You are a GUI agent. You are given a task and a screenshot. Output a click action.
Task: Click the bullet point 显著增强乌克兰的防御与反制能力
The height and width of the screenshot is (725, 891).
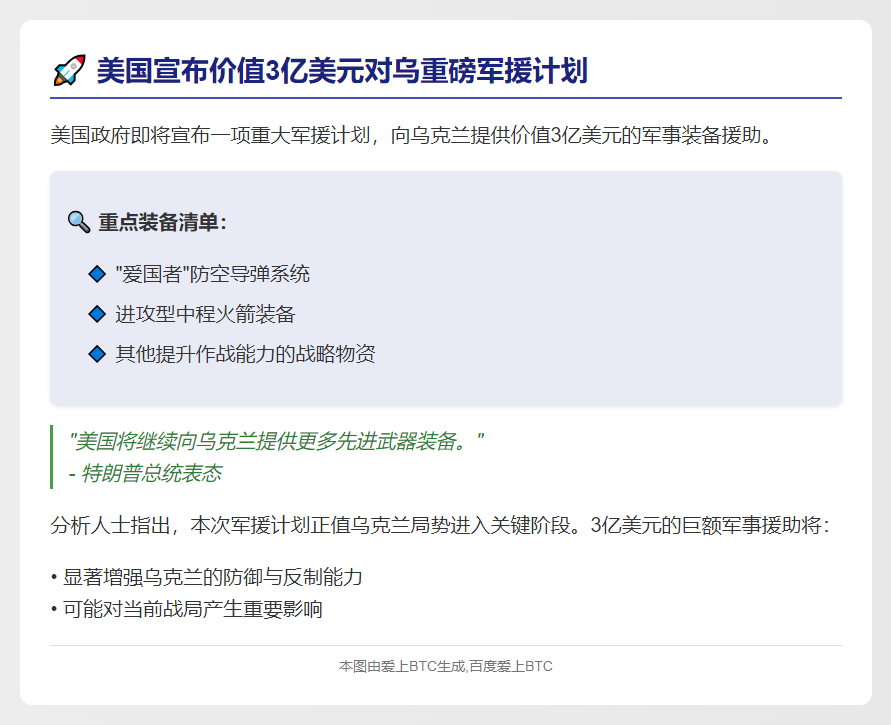pyautogui.click(x=206, y=577)
